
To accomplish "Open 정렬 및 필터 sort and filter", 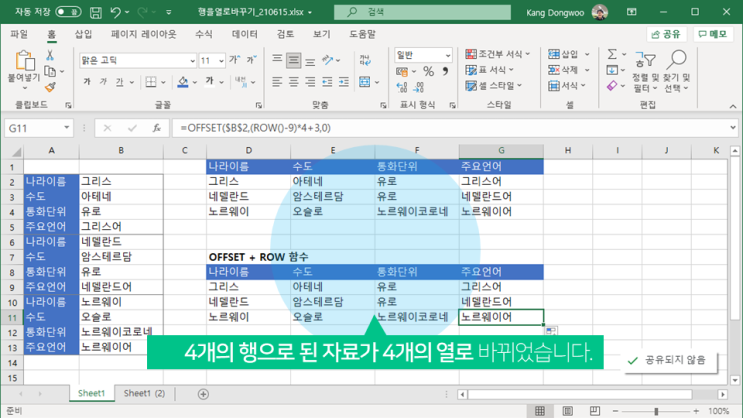I will click(x=645, y=71).
